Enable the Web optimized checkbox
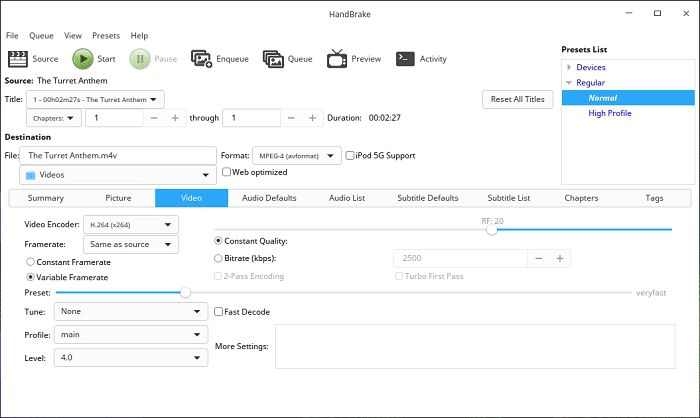 (227, 172)
